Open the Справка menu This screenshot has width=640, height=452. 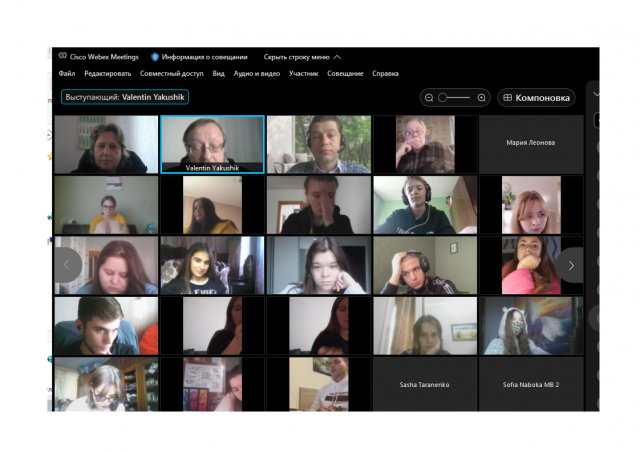pos(385,73)
